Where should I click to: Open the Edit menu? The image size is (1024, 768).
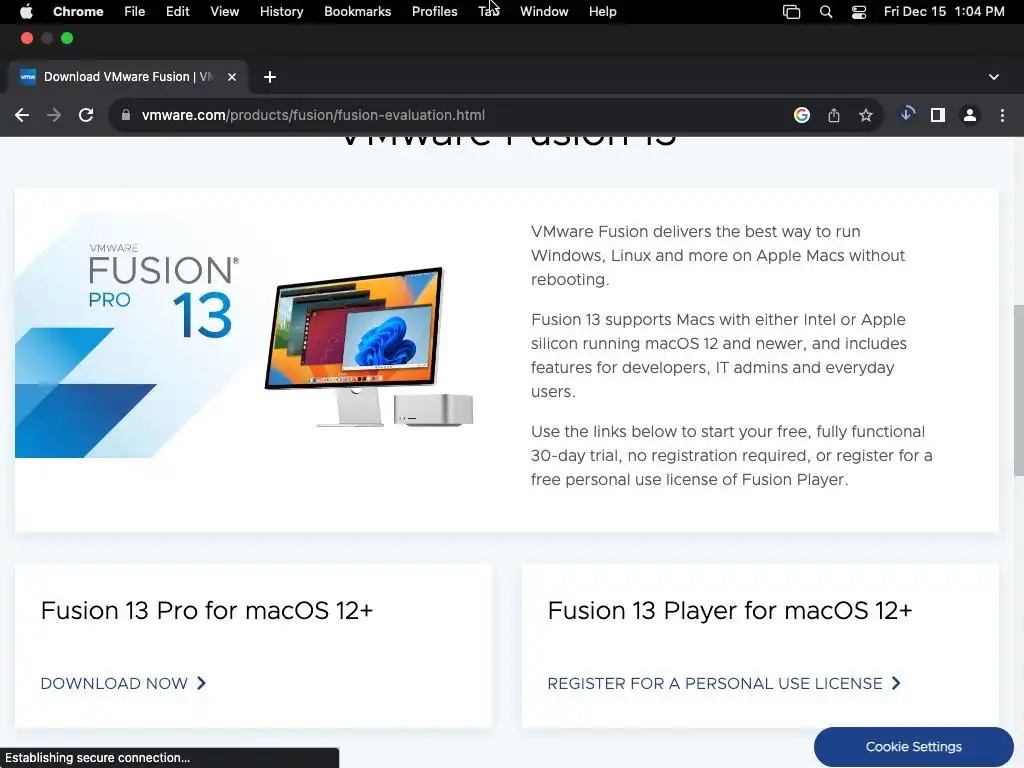[x=177, y=11]
